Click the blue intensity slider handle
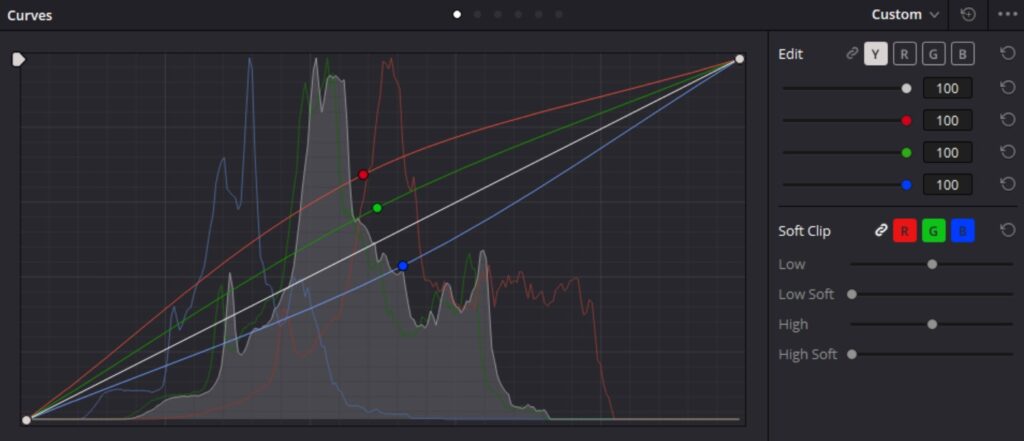1024x441 pixels. click(x=906, y=185)
